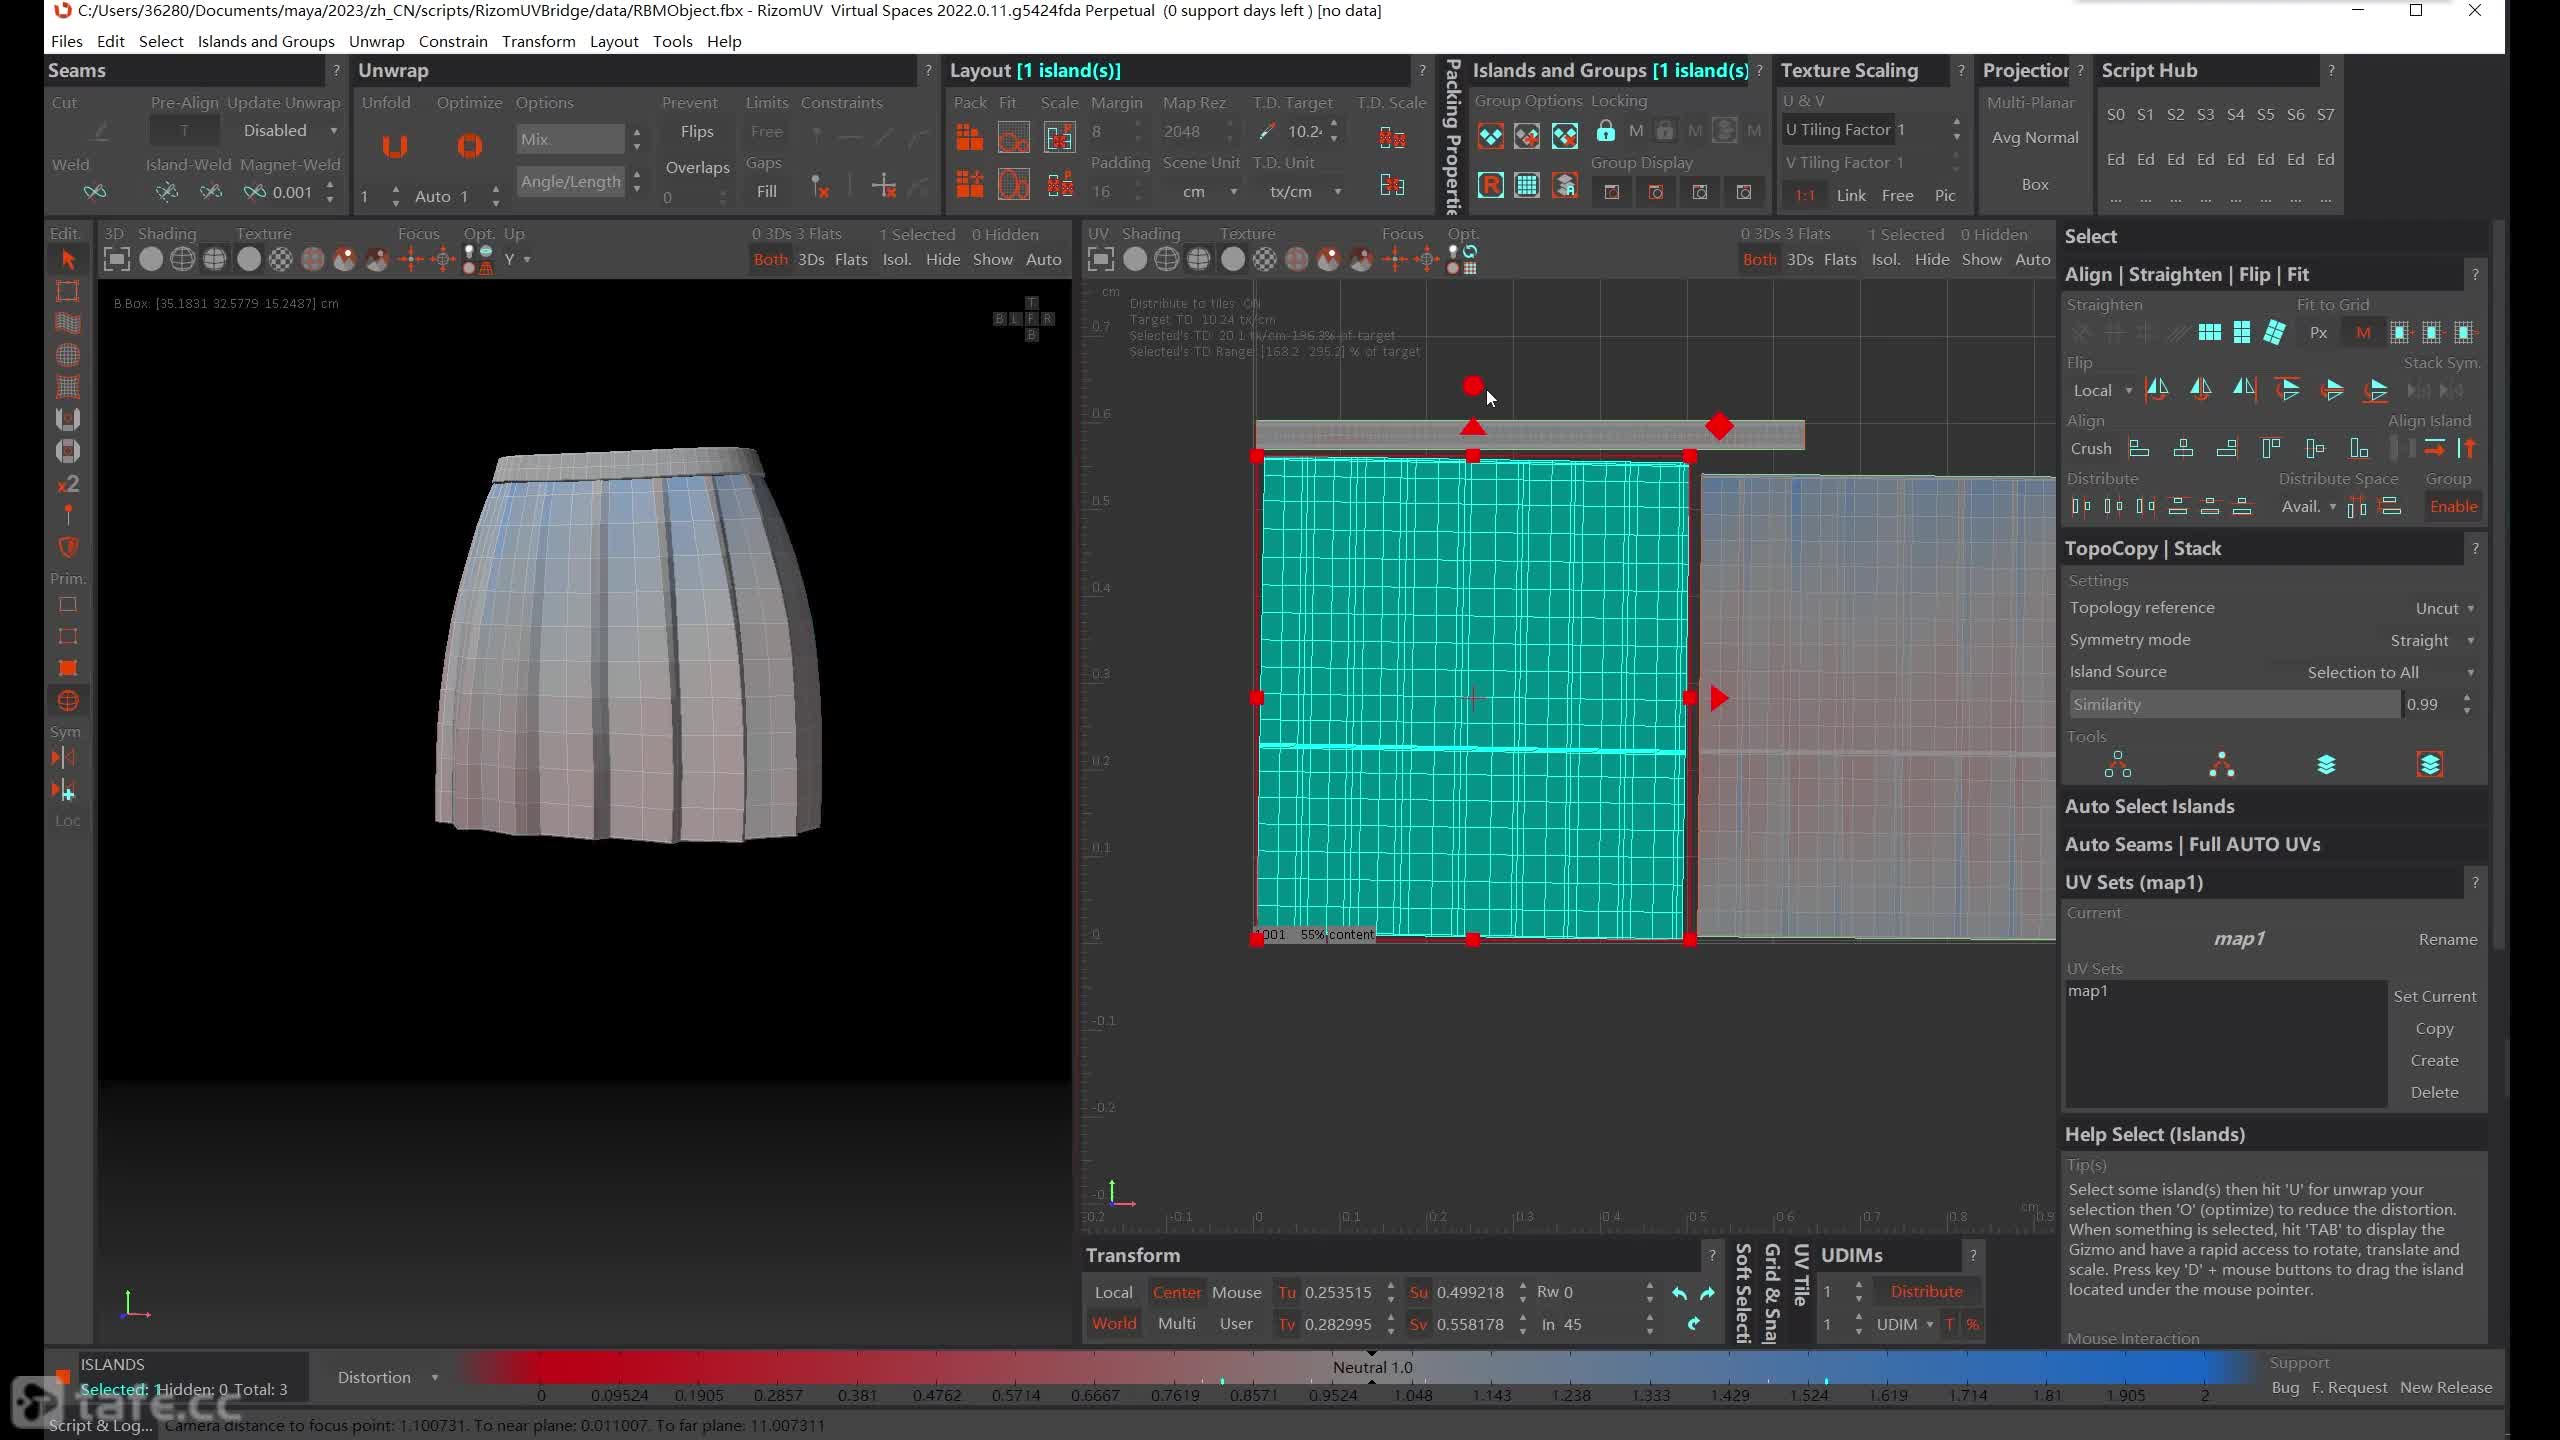Open the Unwrap menu
Image resolution: width=2560 pixels, height=1440 pixels.
pos(376,41)
